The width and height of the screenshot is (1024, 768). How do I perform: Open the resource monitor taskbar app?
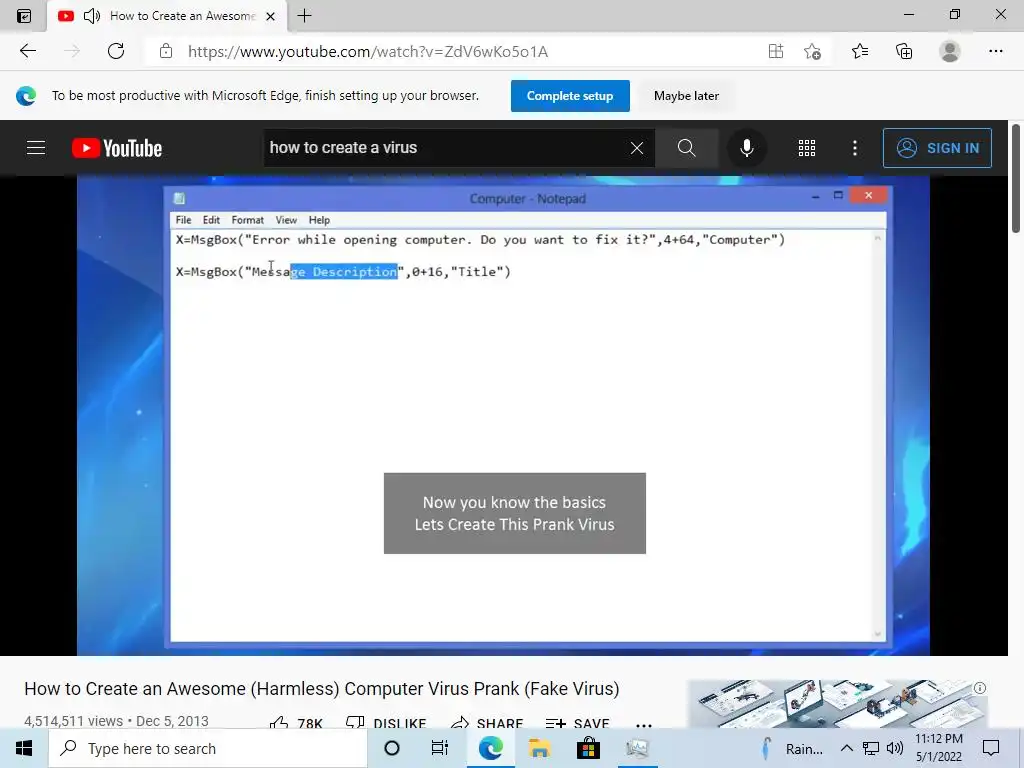tap(637, 748)
